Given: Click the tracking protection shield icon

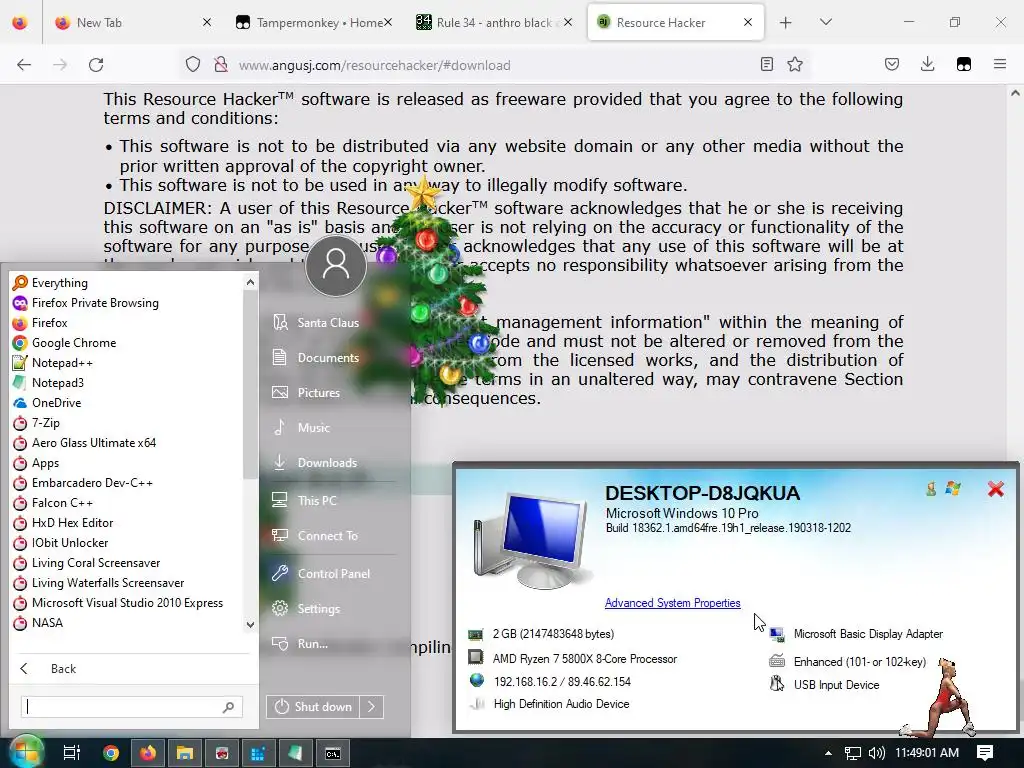Looking at the screenshot, I should [193, 65].
